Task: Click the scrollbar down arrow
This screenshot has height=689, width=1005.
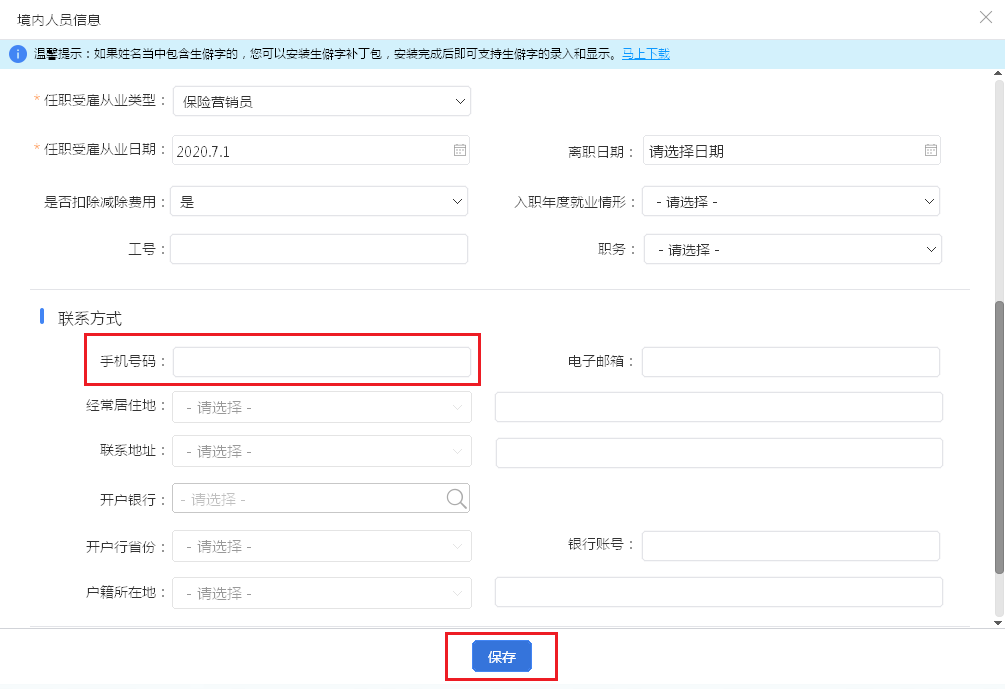Action: (x=998, y=622)
